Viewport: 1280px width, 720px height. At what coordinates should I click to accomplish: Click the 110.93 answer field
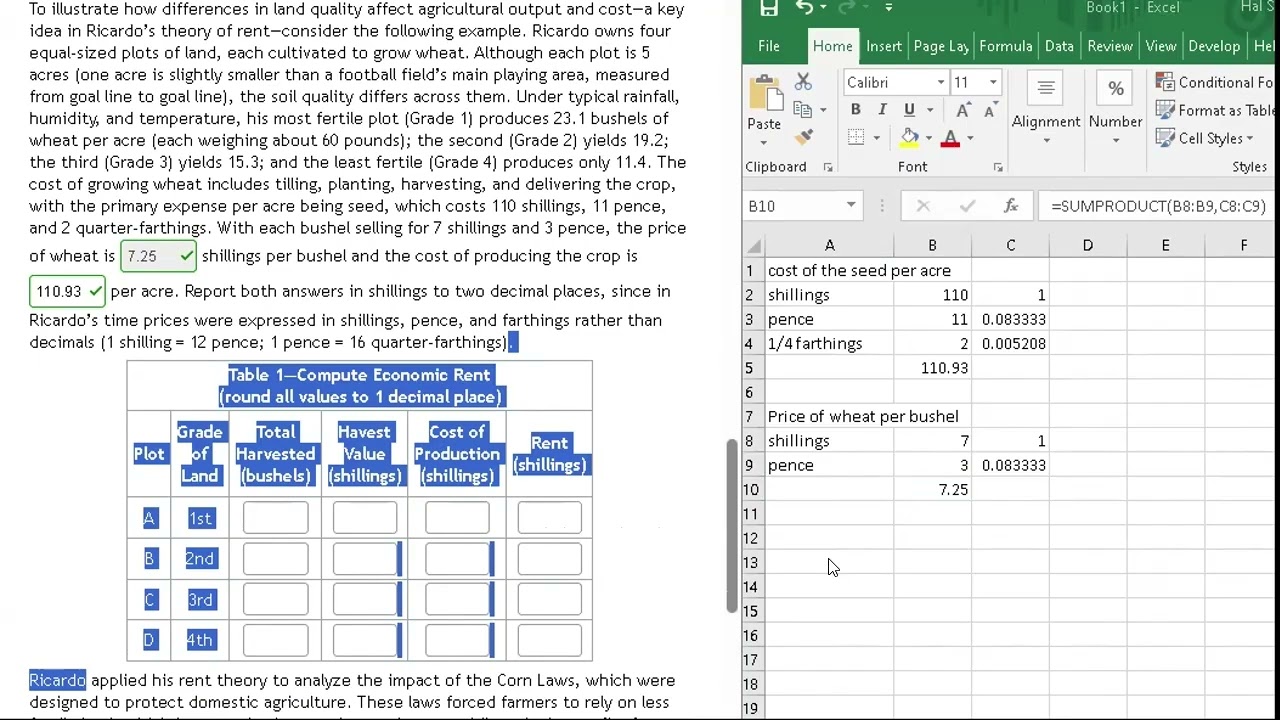[67, 291]
